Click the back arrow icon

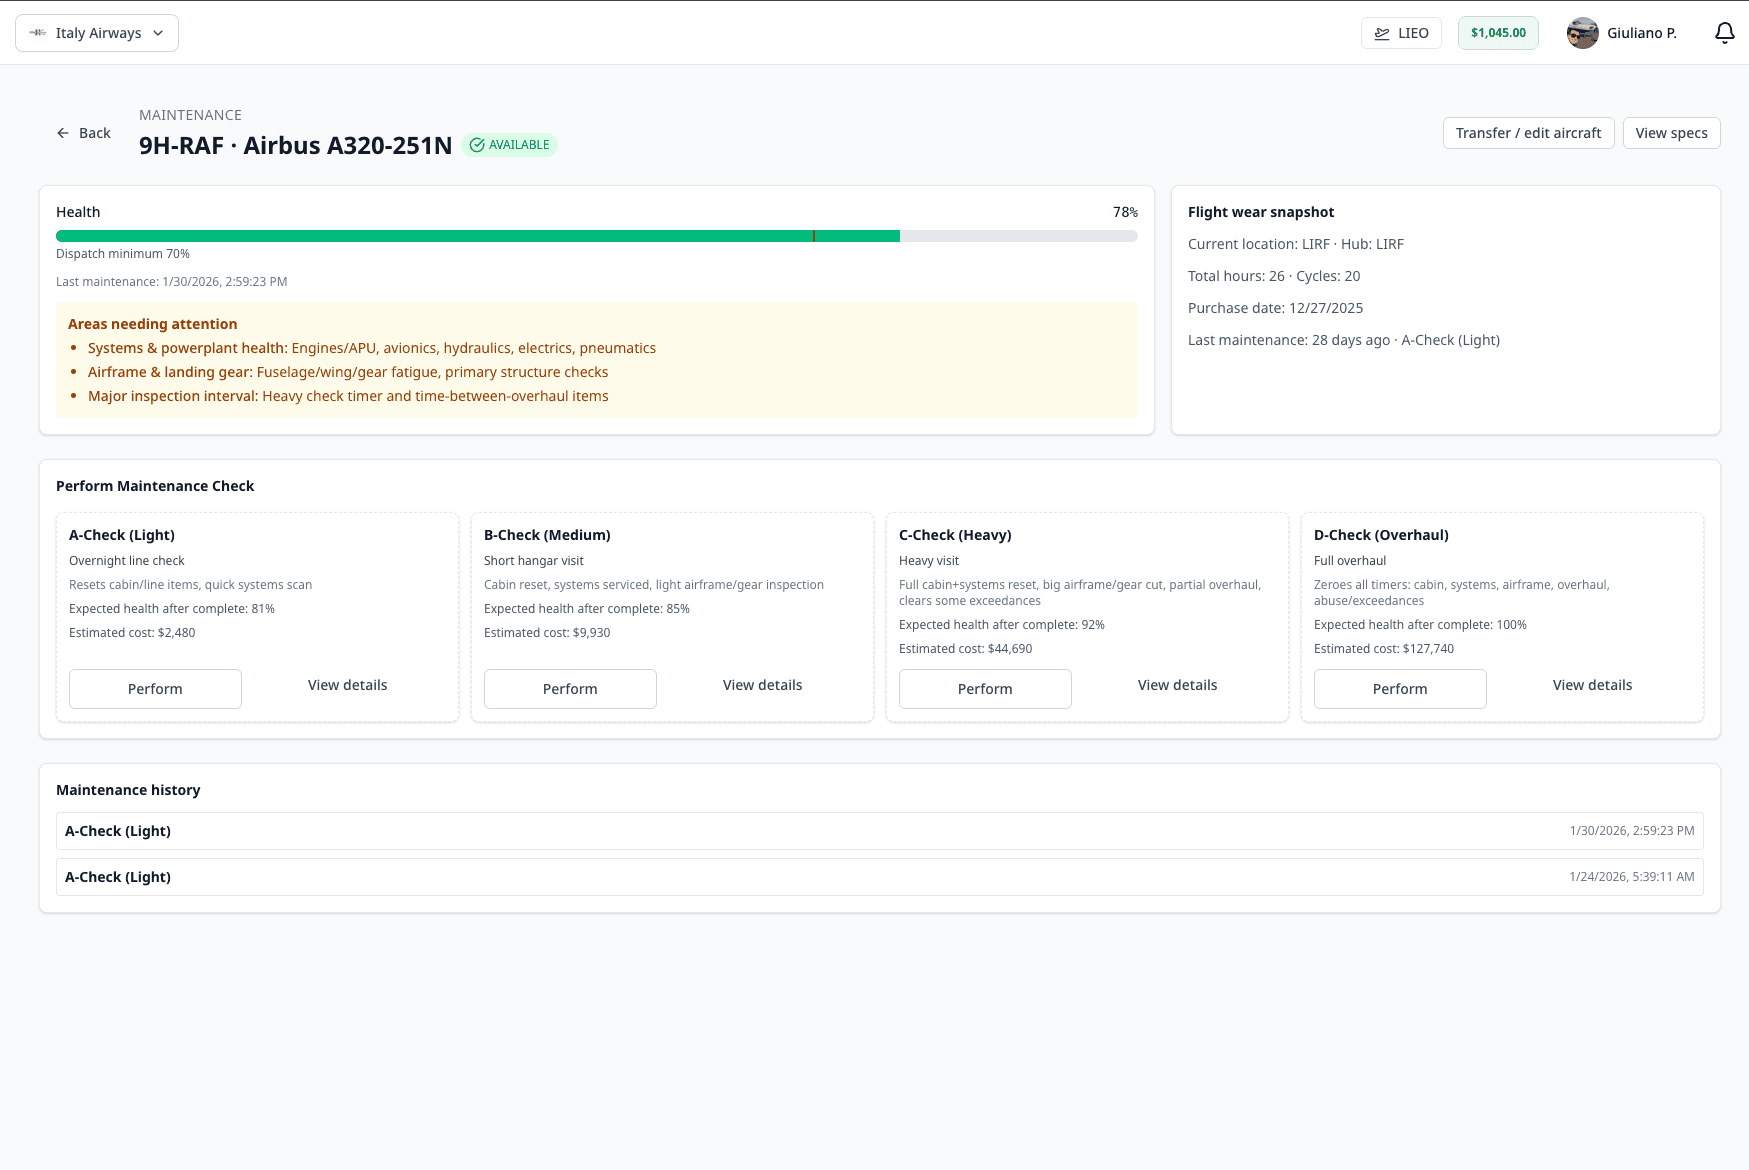tap(63, 133)
